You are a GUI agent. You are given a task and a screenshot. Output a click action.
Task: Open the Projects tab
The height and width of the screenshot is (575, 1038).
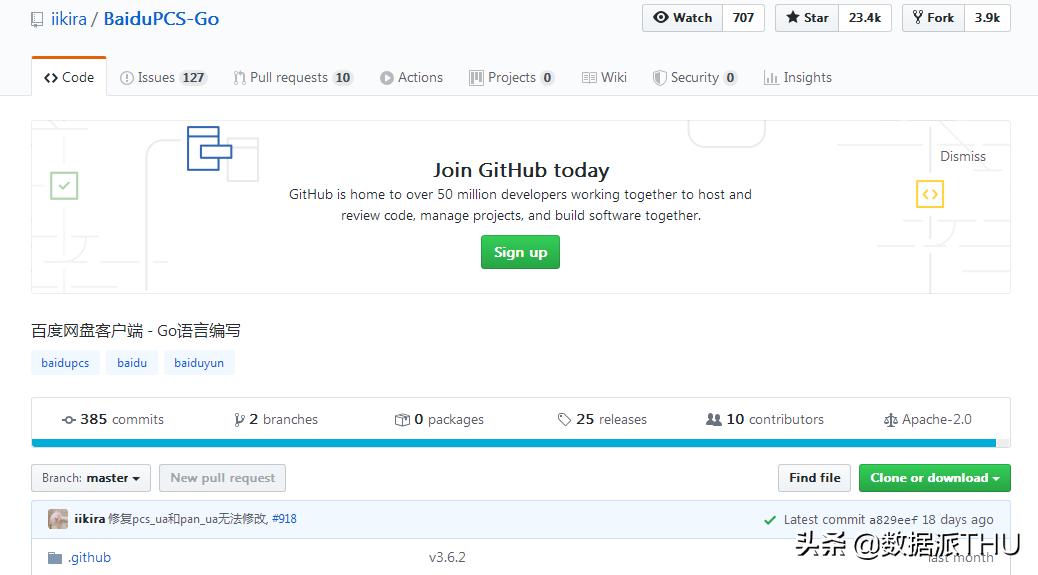pos(511,77)
